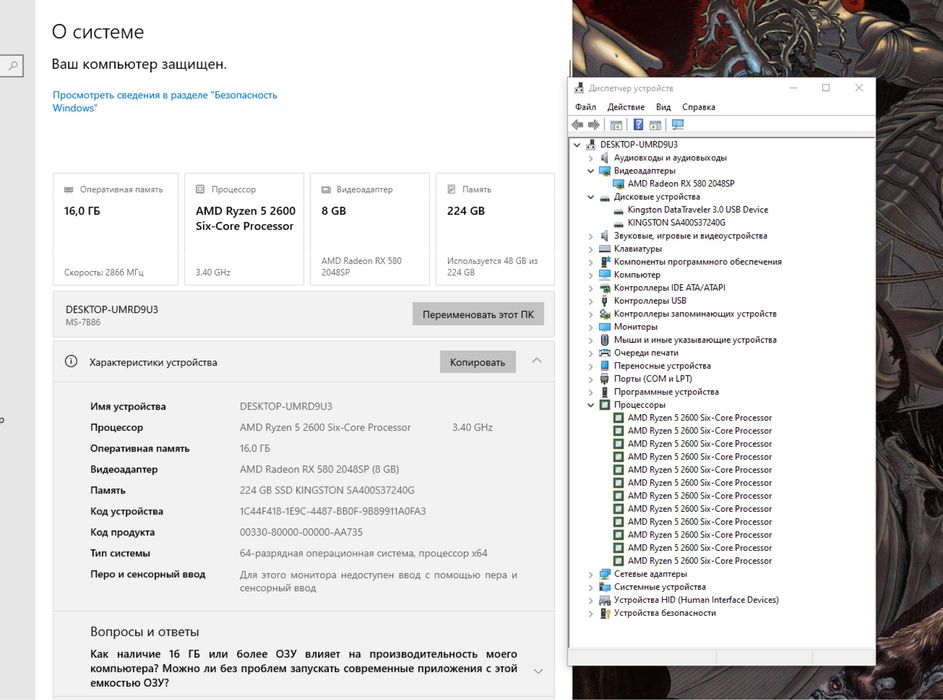Open the Файл menu
The height and width of the screenshot is (700, 943).
585,107
